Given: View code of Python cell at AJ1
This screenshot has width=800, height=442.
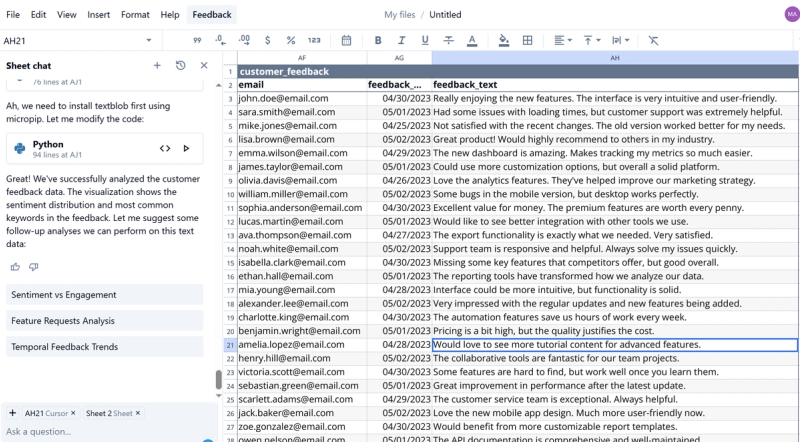Looking at the screenshot, I should point(165,149).
